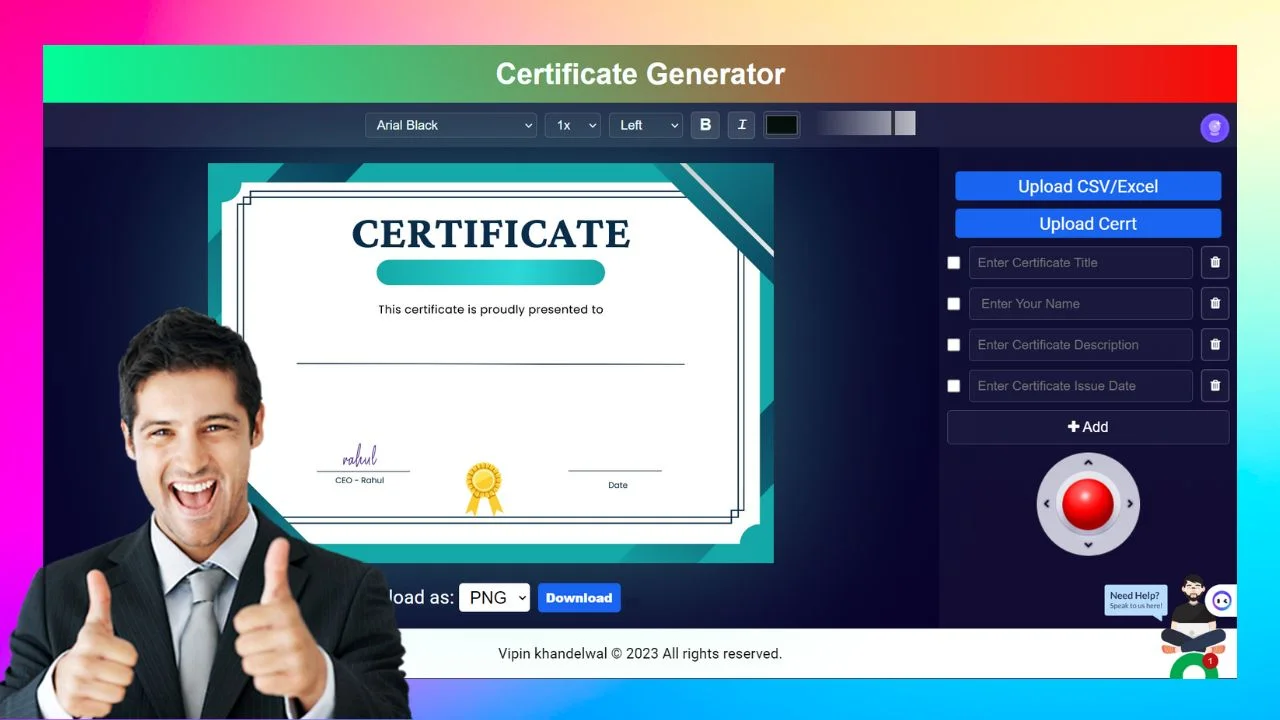Click the Enter Certificate Description input
The height and width of the screenshot is (720, 1280).
[x=1081, y=345]
